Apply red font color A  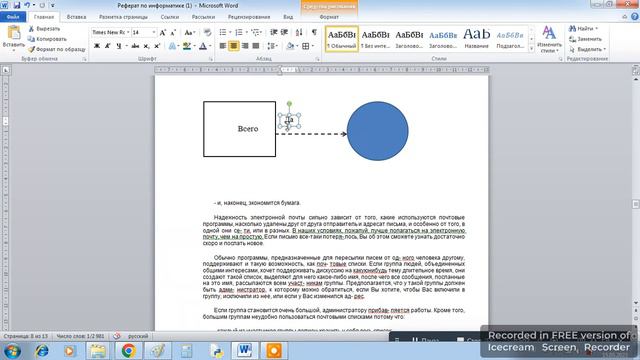(203, 46)
